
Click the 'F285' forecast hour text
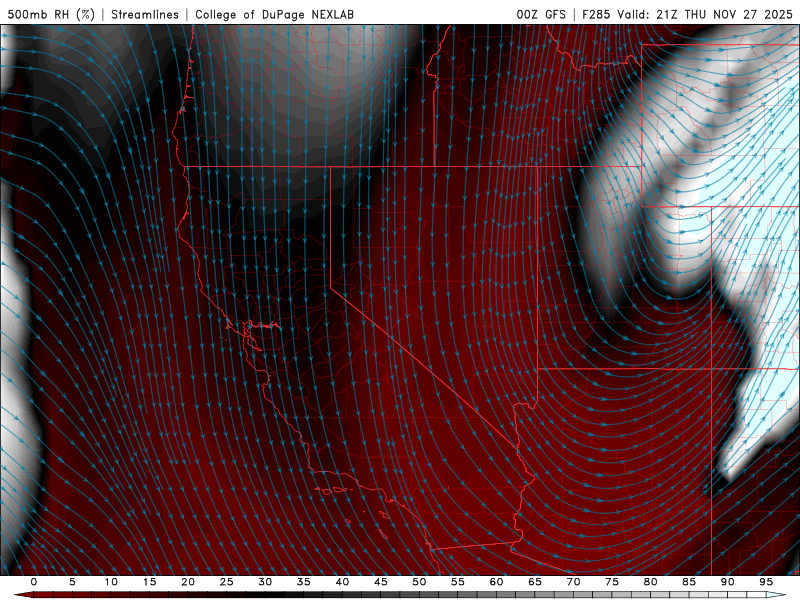(596, 14)
